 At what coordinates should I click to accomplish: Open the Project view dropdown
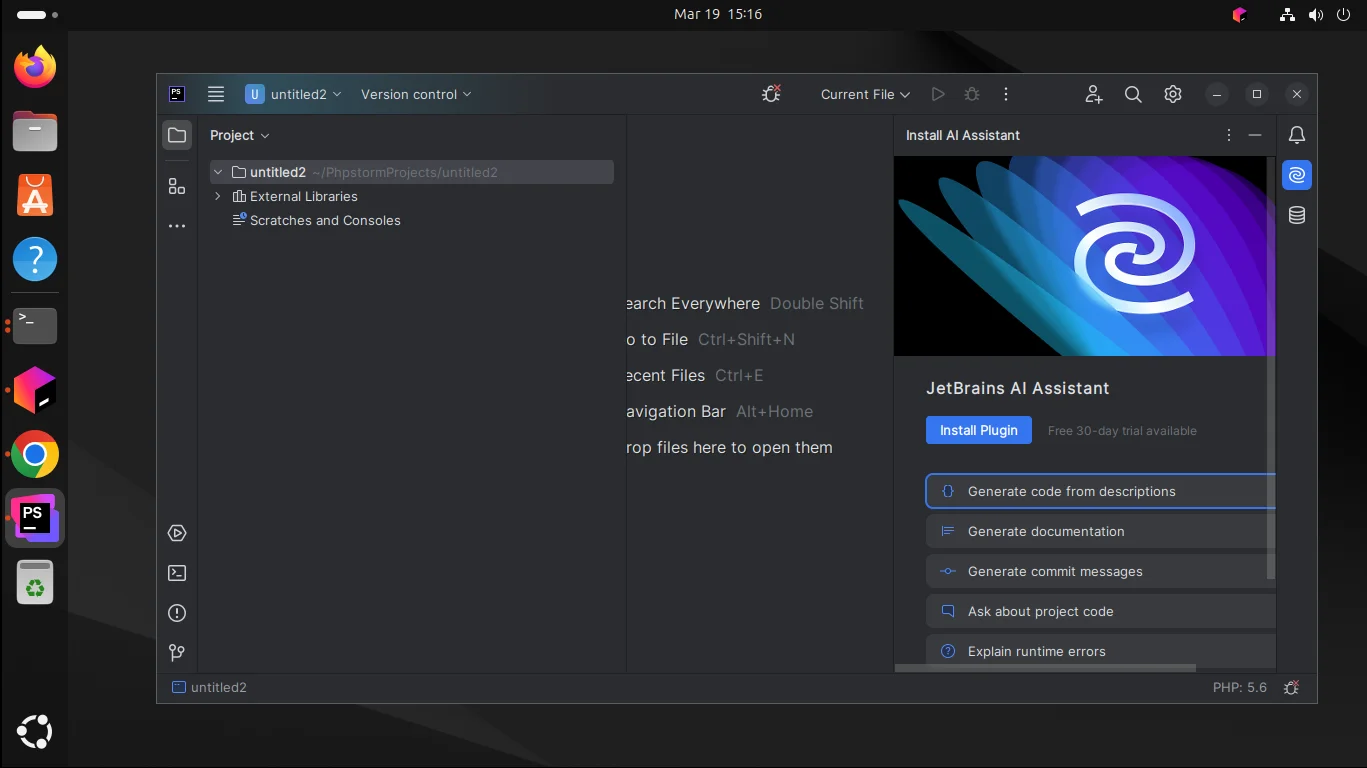tap(239, 135)
